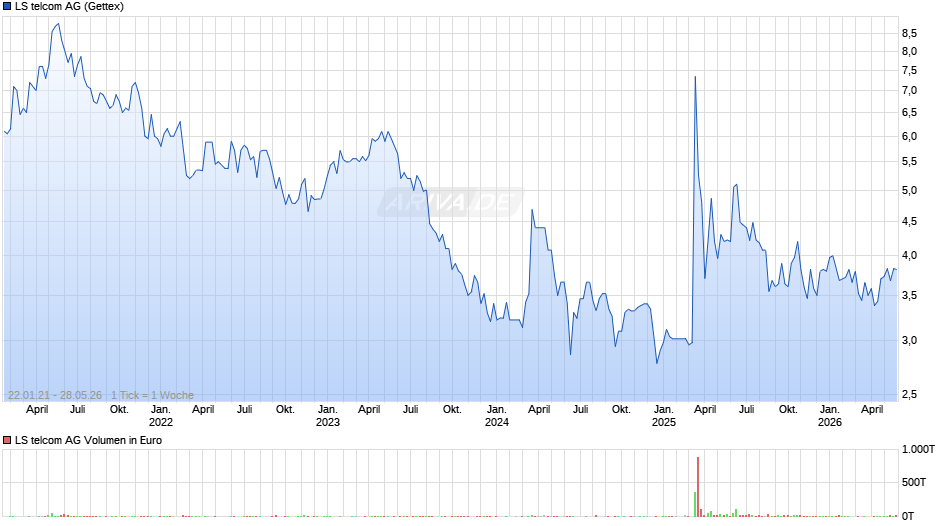Click the 2,5 price axis label

[909, 395]
